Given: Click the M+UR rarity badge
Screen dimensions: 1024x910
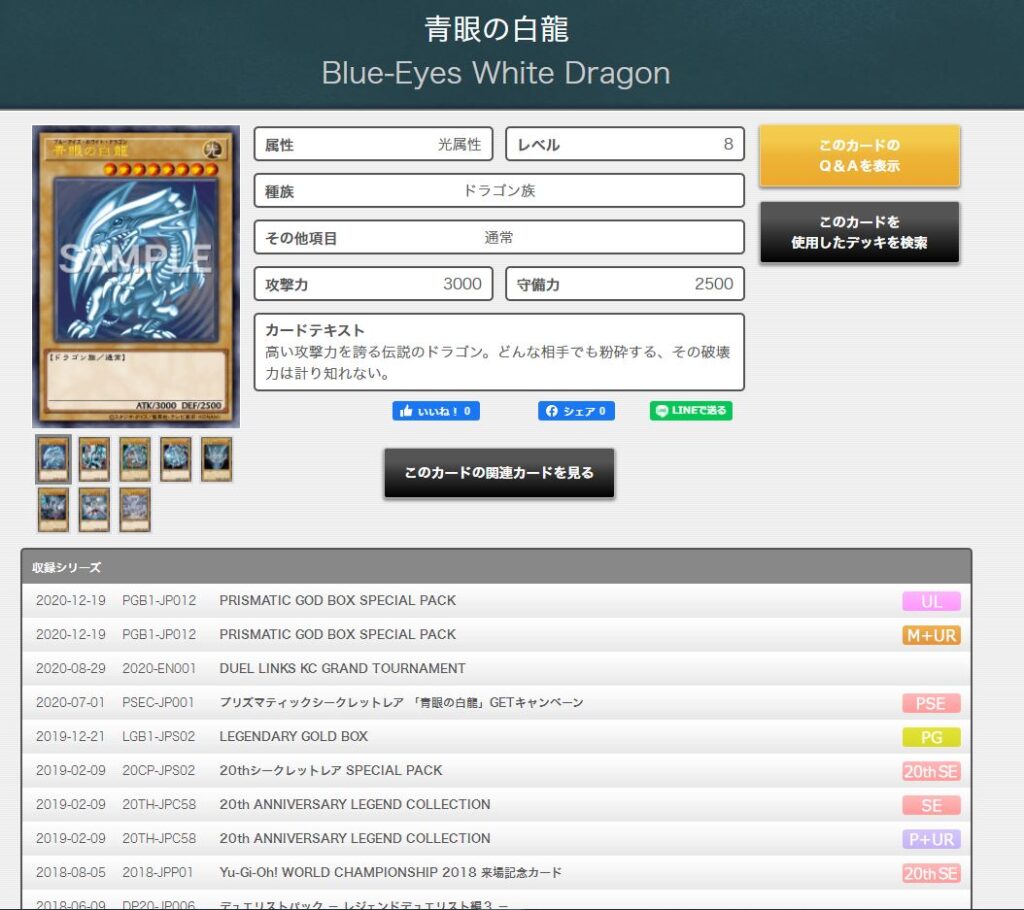Looking at the screenshot, I should [x=931, y=635].
